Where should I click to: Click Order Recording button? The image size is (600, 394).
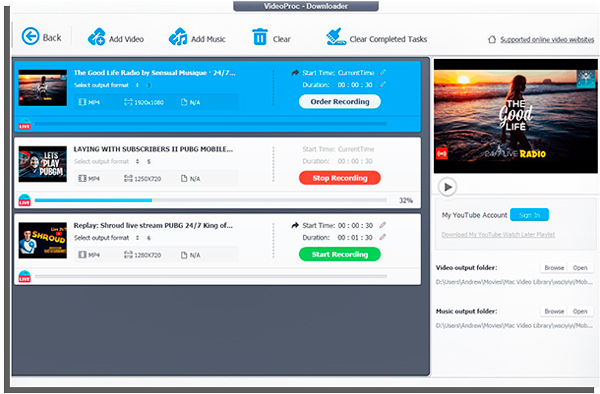[x=340, y=102]
